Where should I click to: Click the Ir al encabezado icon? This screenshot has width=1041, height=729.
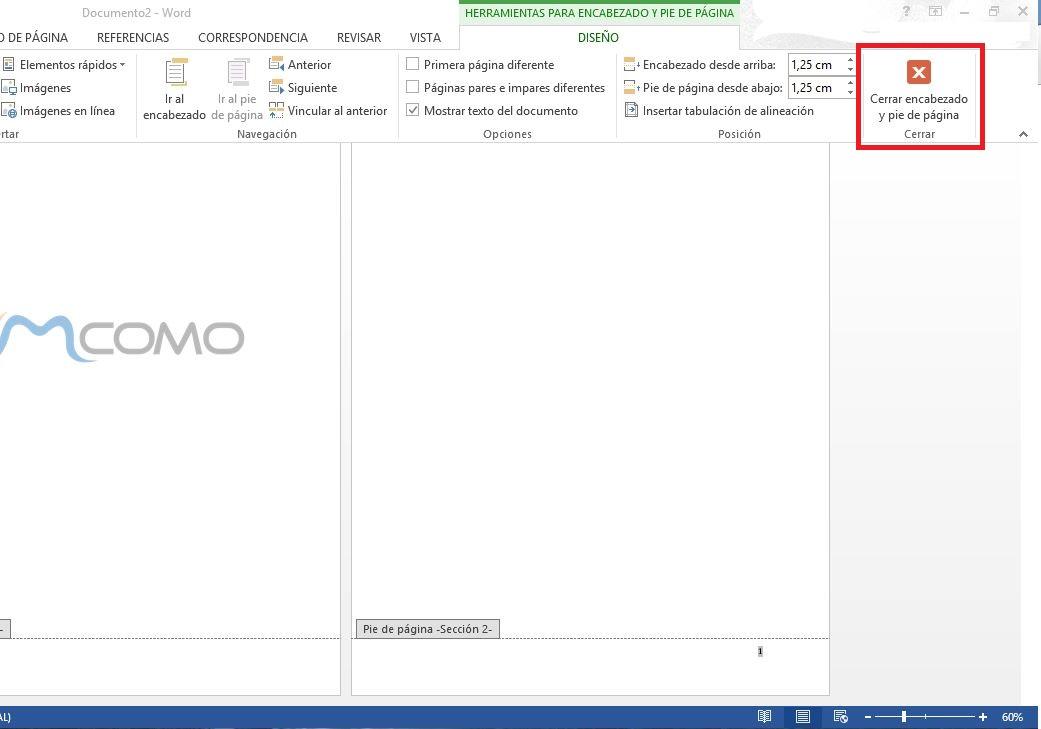click(175, 75)
